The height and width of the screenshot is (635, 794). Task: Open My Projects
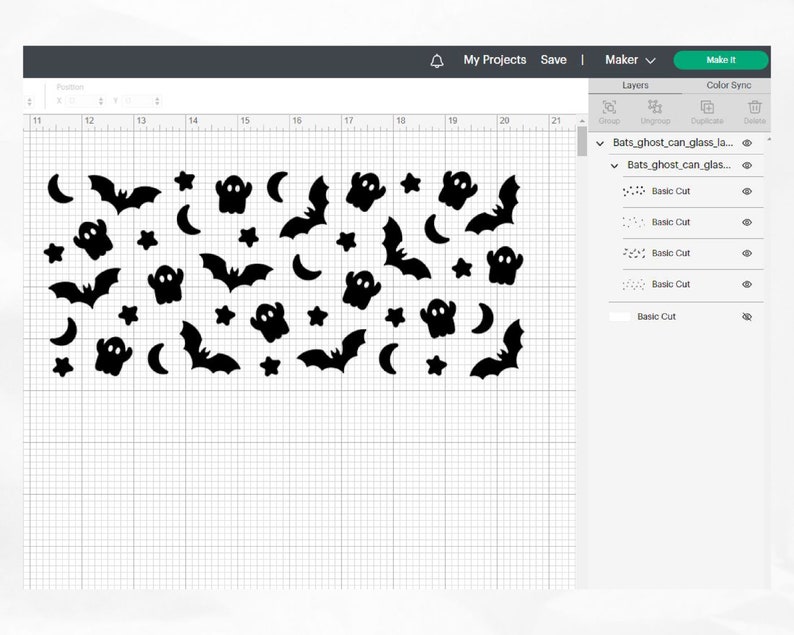(495, 60)
